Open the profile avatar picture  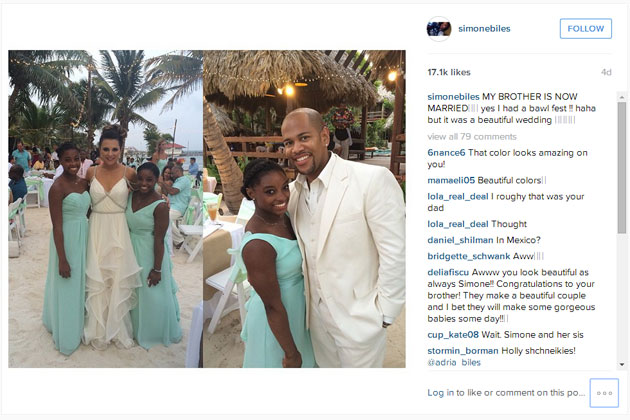pos(439,29)
